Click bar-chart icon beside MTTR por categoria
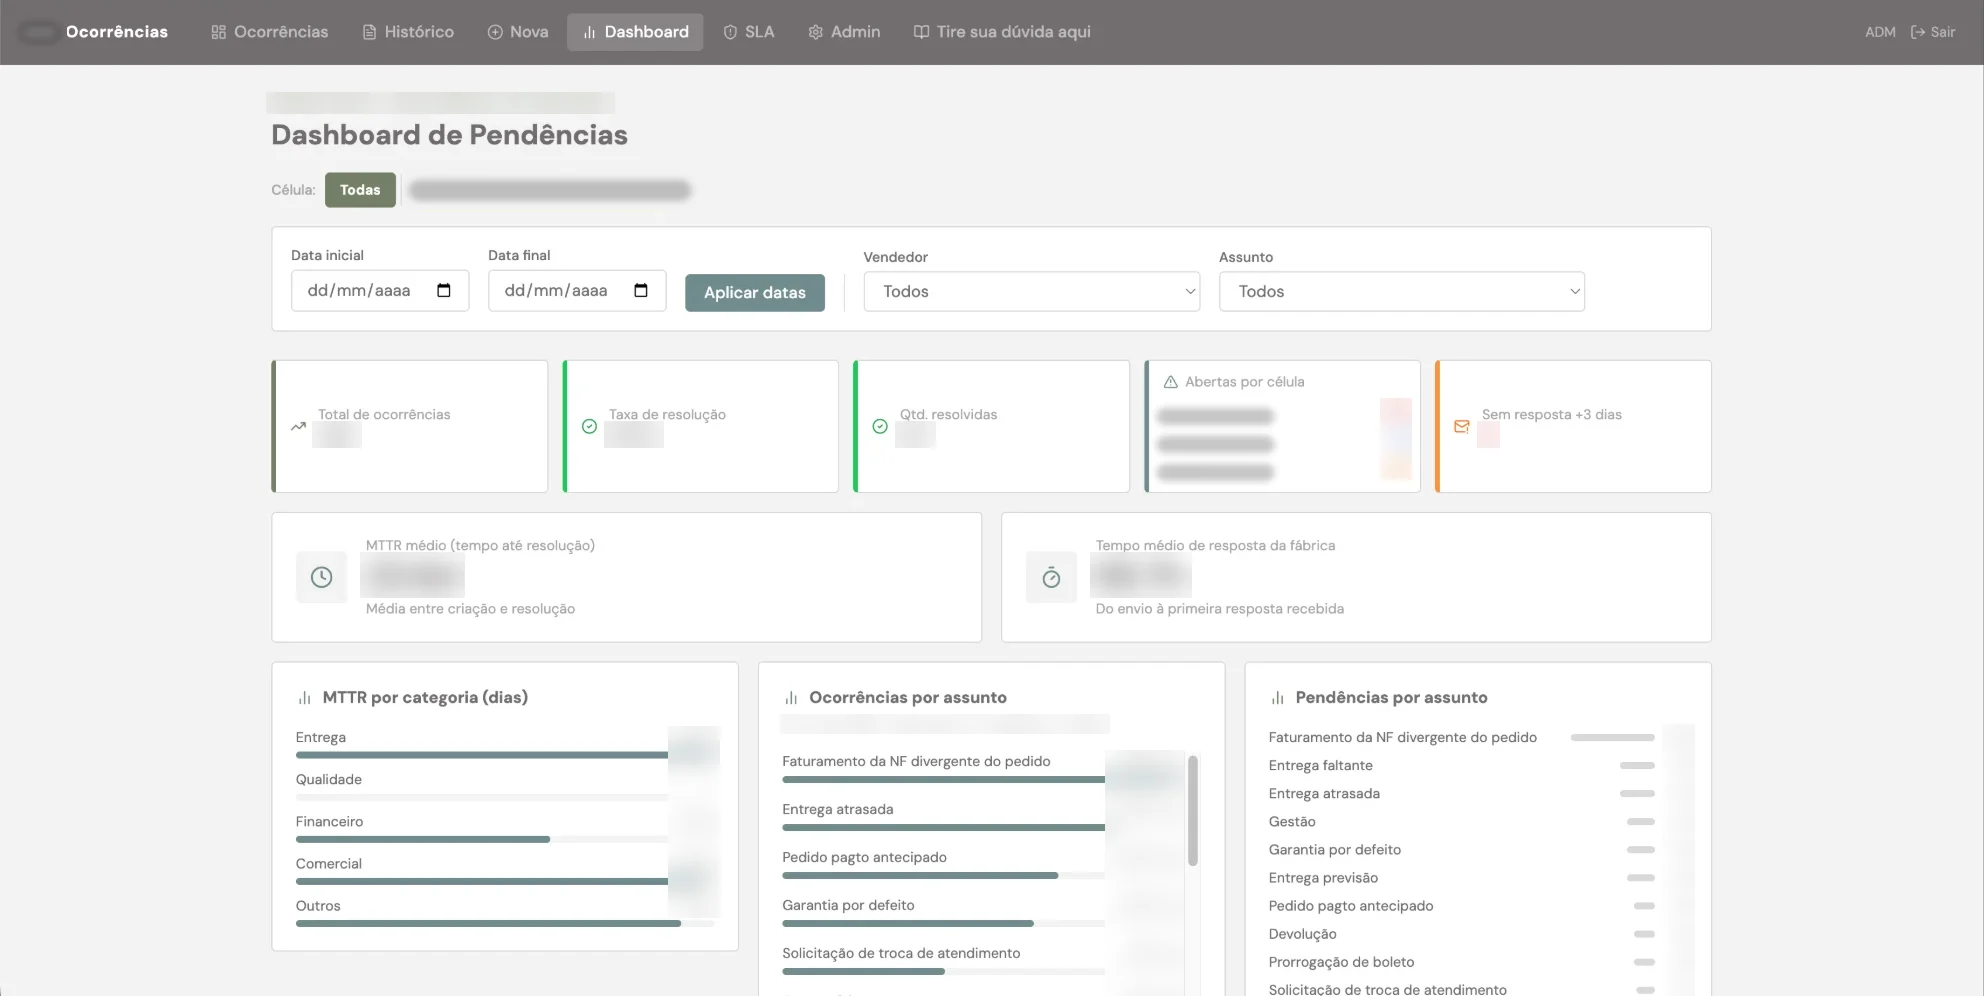Screen dimensions: 1984x996 [304, 698]
